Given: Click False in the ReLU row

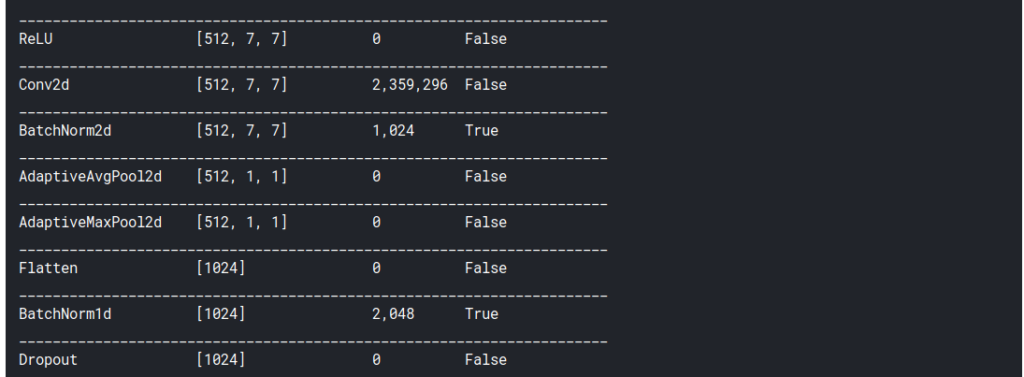Looking at the screenshot, I should pyautogui.click(x=486, y=39).
